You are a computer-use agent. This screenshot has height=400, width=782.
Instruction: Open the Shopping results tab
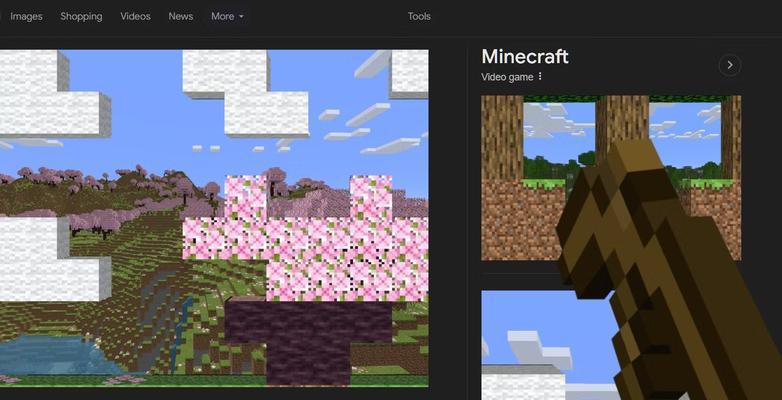(81, 16)
